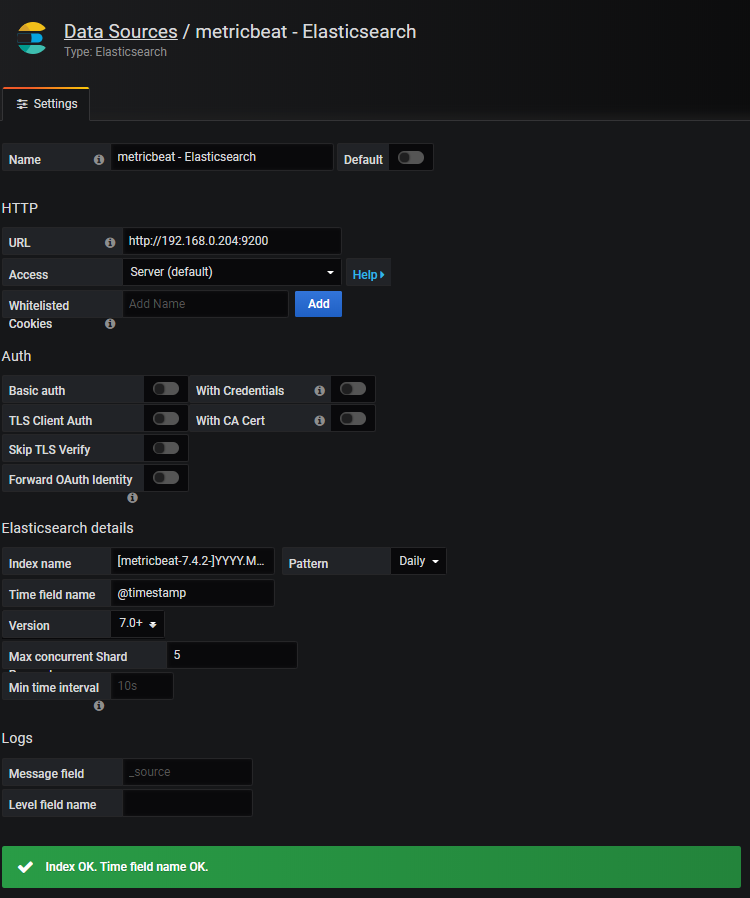Image resolution: width=750 pixels, height=898 pixels.
Task: Click the With CA Cert info icon
Action: click(319, 421)
